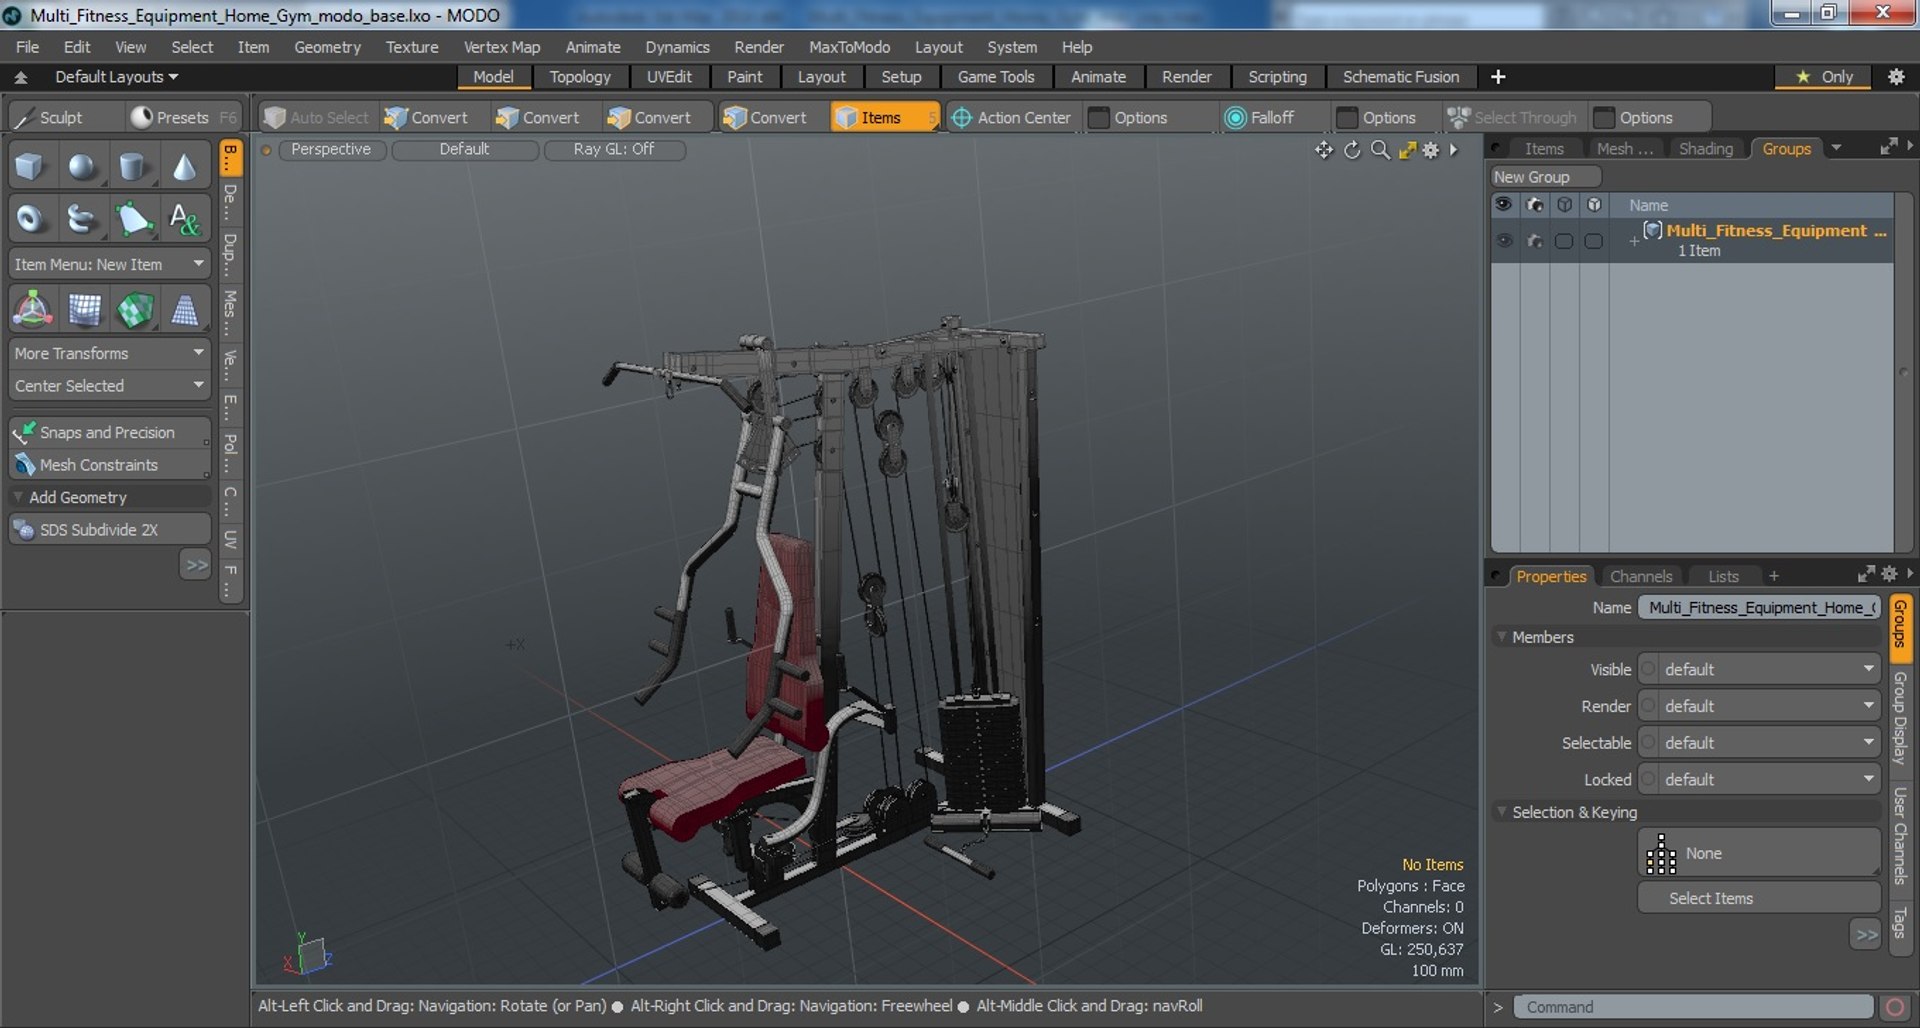
Task: Toggle Action Center
Action: [x=1010, y=117]
